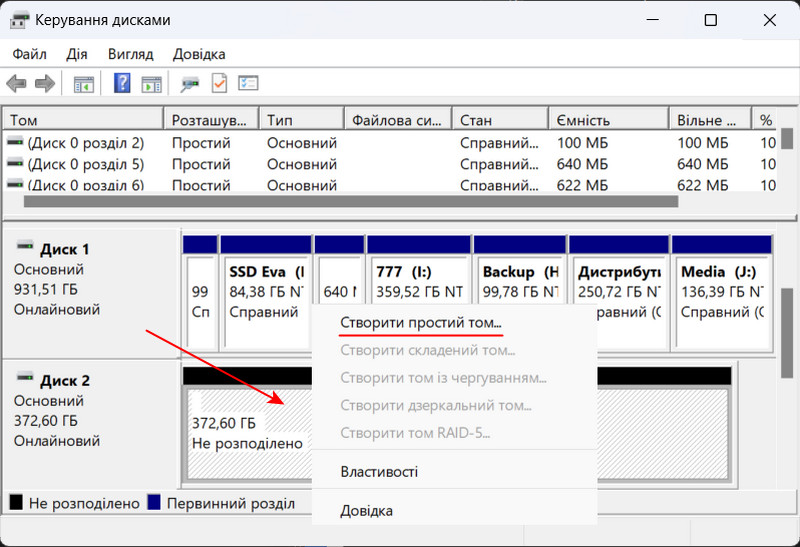Choose Створити простий том from context menu
This screenshot has width=800, height=547.
421,323
